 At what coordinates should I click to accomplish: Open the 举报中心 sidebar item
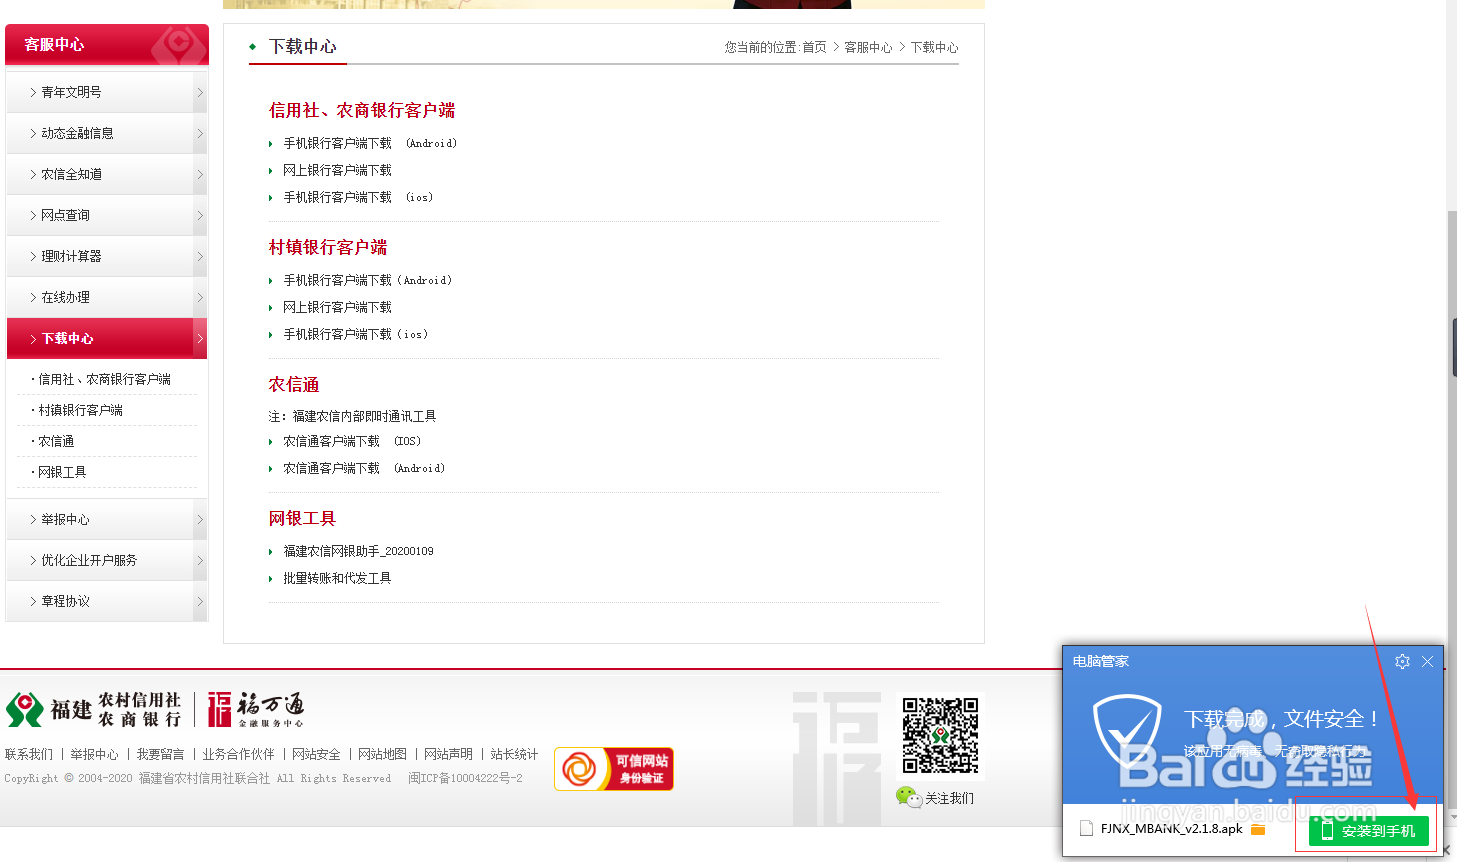click(x=107, y=519)
